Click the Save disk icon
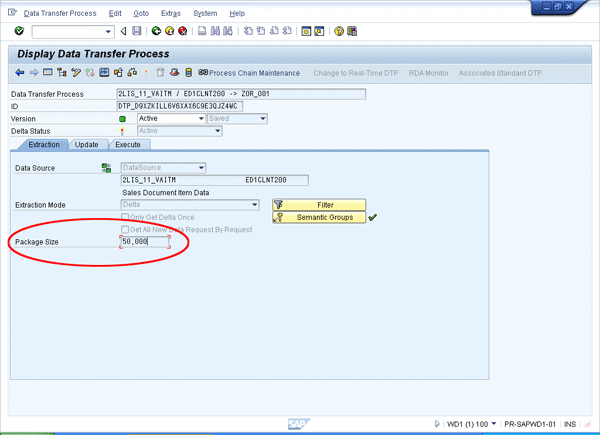The height and width of the screenshot is (435, 600). (137, 31)
